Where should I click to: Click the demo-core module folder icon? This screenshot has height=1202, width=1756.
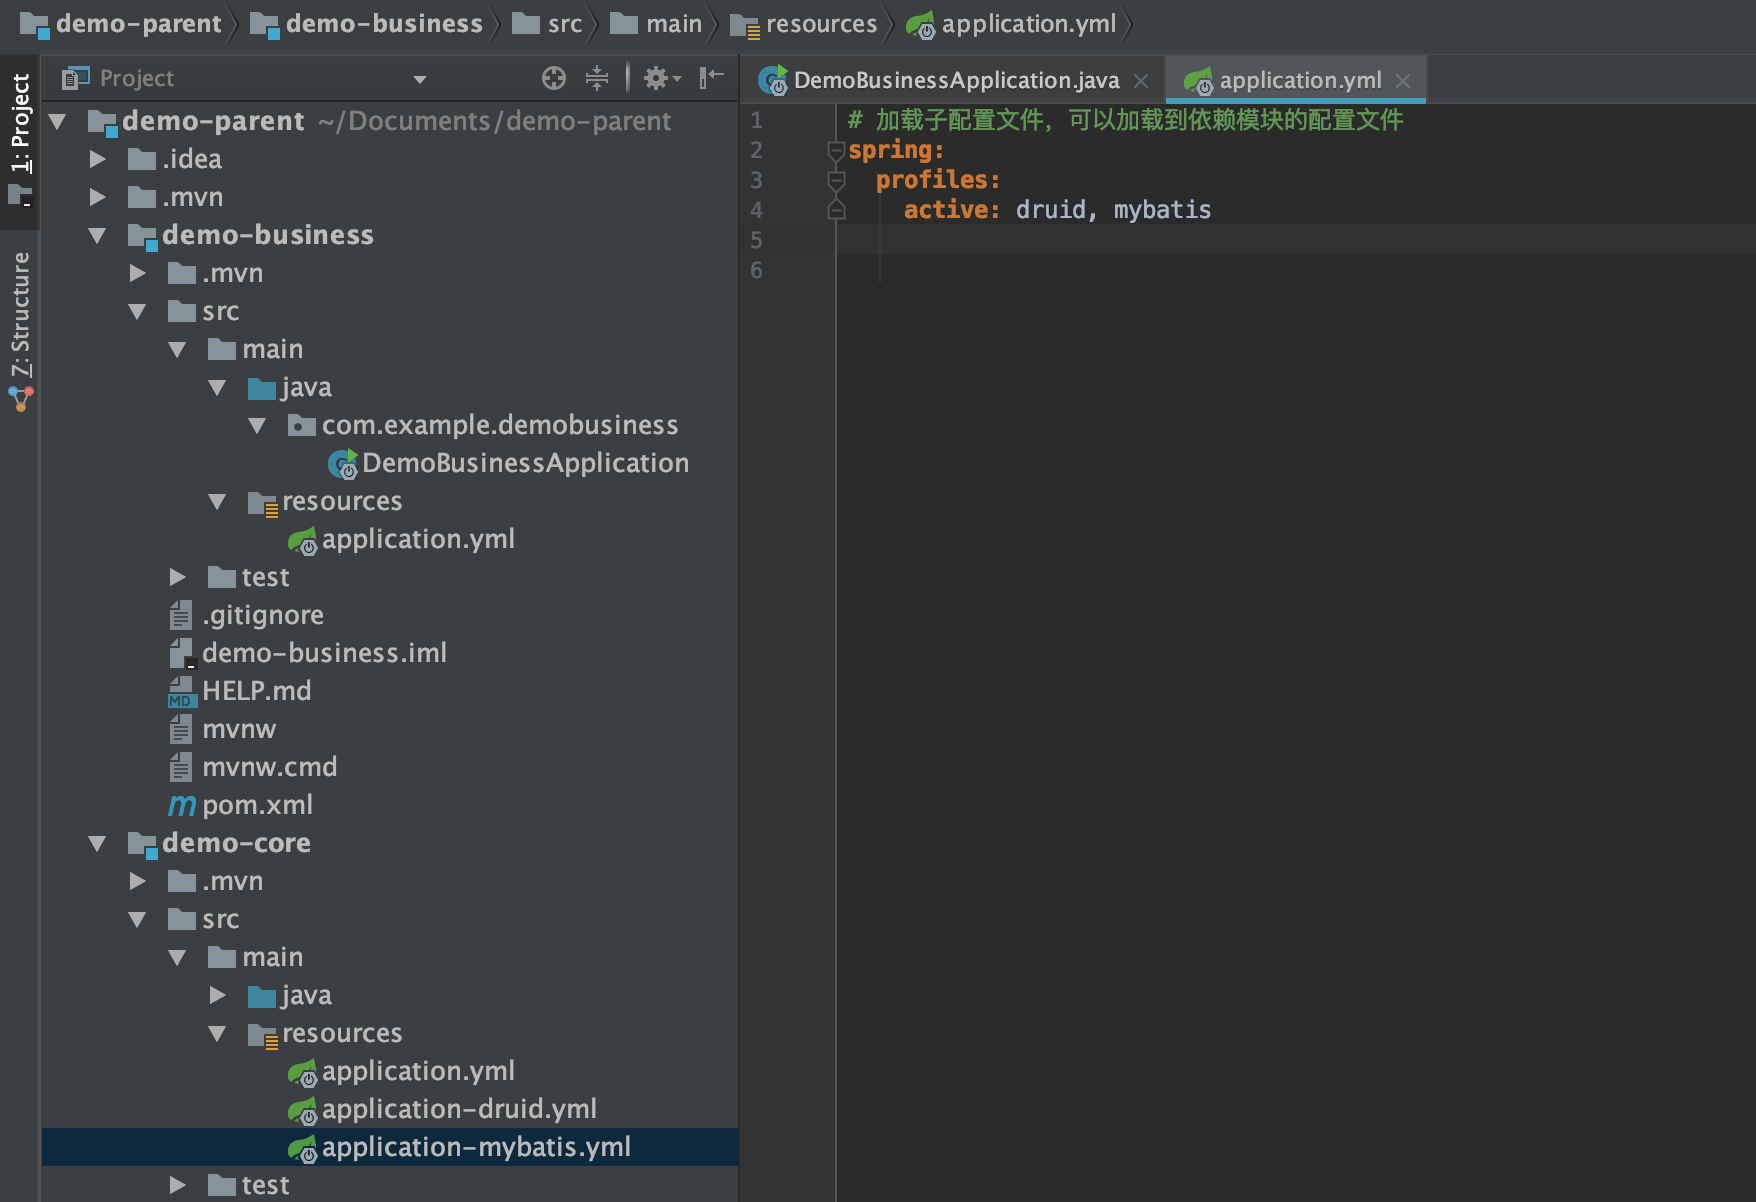[x=143, y=845]
